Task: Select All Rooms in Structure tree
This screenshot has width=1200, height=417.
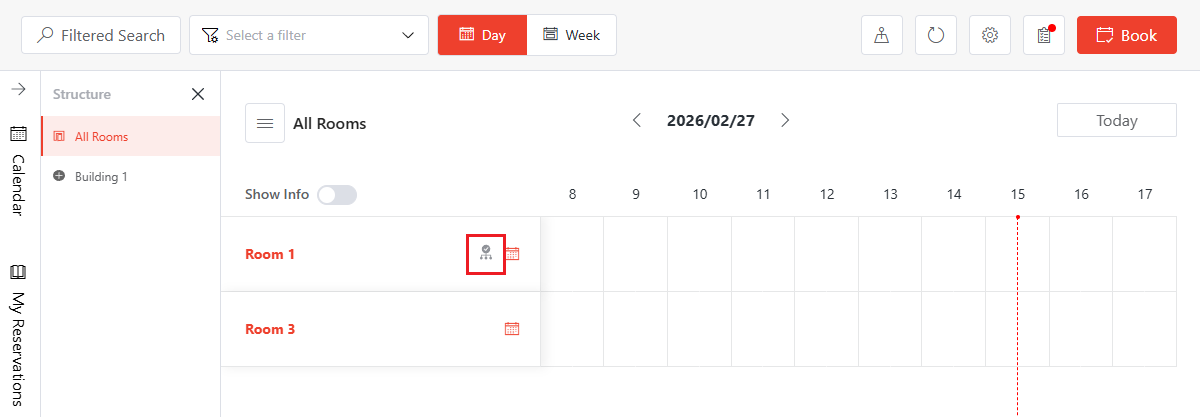Action: 101,136
